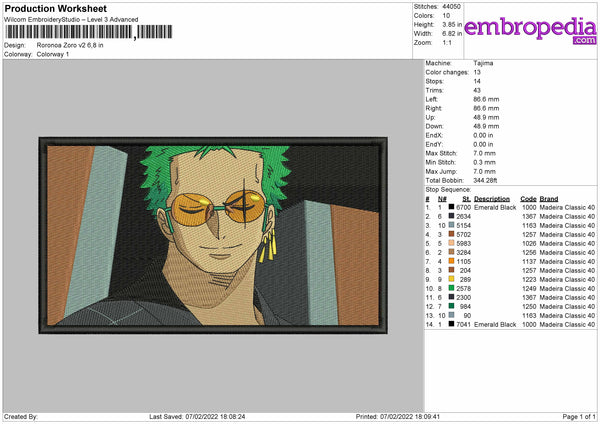Click the Production Worksheet title
Viewport: 600px width, 424px height.
pos(55,8)
